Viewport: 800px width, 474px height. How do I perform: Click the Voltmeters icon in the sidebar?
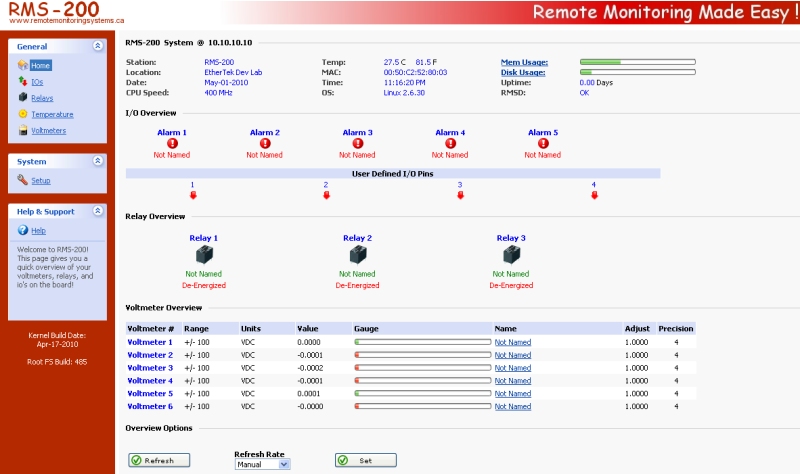click(x=23, y=130)
